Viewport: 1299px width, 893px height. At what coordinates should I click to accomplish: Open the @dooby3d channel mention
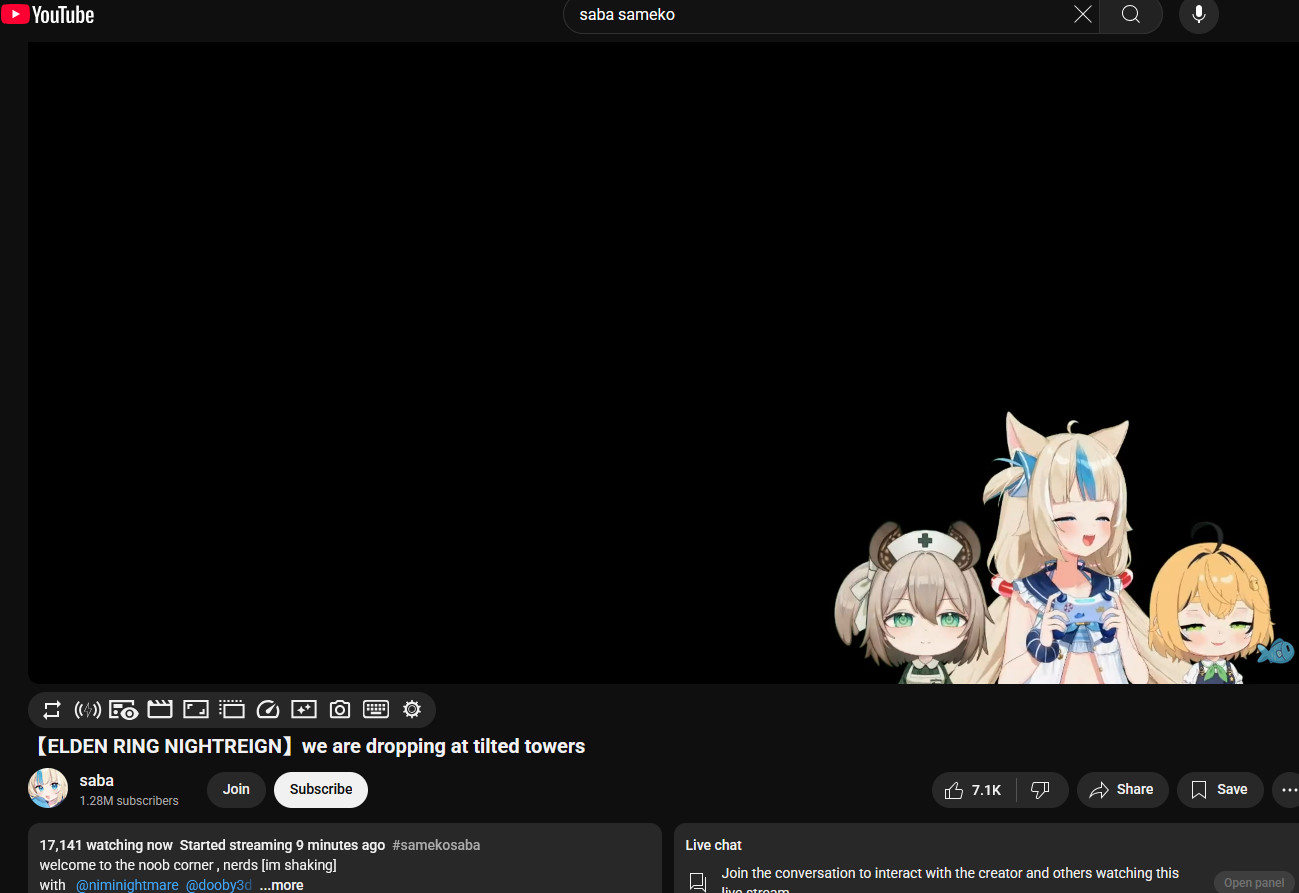(219, 885)
